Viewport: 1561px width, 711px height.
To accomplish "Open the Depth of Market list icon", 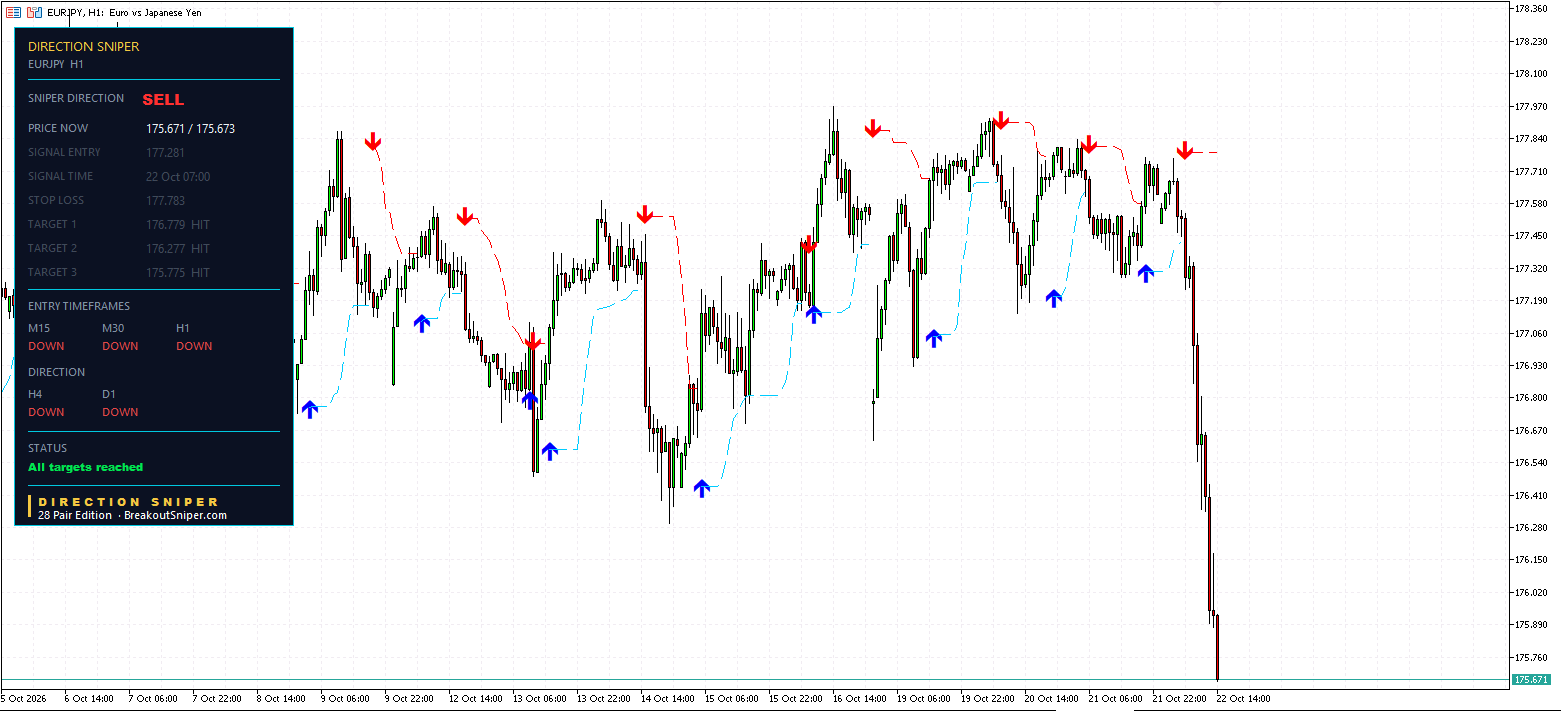I will click(14, 12).
